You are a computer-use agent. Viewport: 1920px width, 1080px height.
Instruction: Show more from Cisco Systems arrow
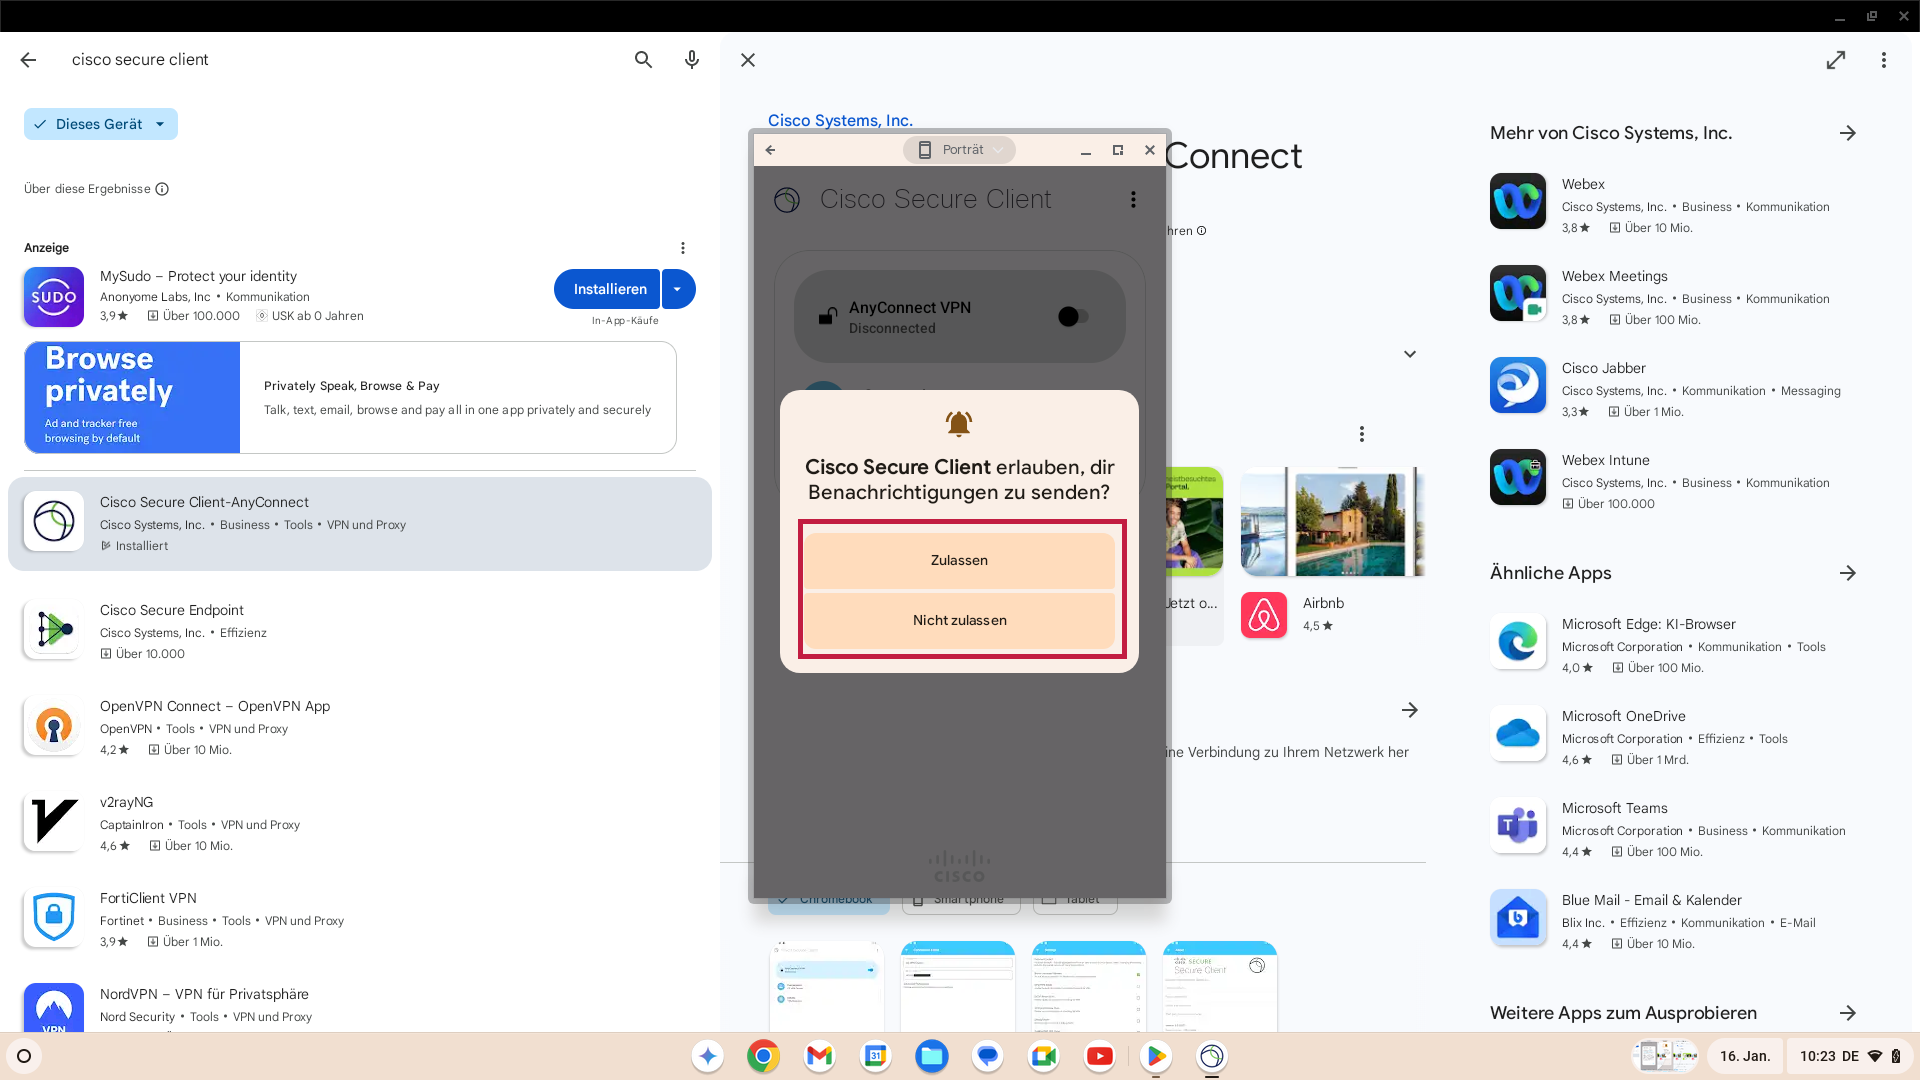tap(1848, 133)
